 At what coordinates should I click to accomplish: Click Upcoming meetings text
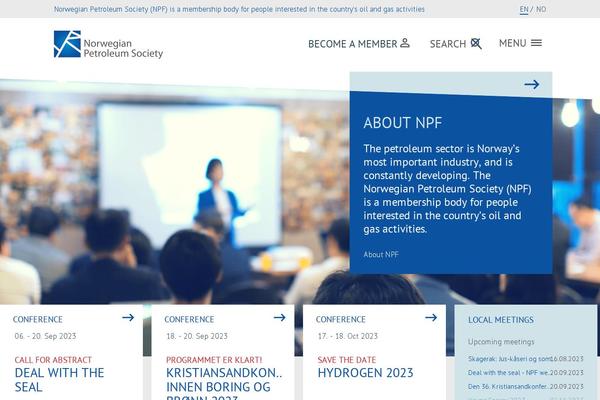coord(501,342)
